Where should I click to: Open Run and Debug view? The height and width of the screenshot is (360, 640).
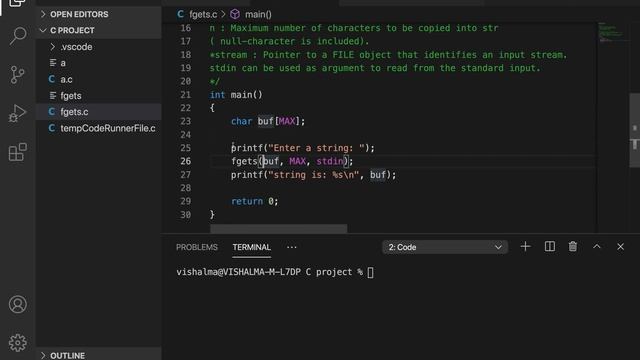tap(17, 113)
